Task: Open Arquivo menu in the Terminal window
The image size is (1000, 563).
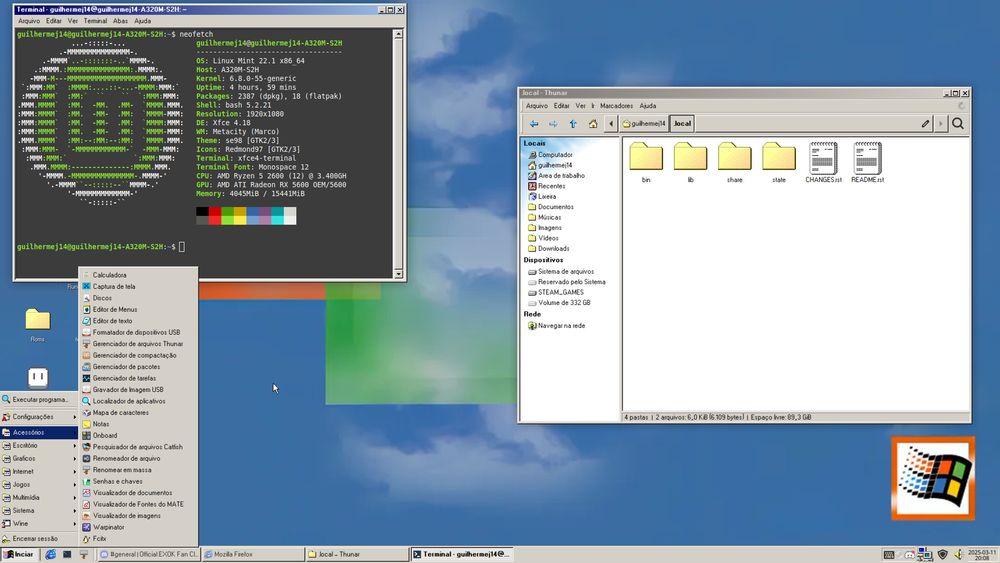Action: 29,21
